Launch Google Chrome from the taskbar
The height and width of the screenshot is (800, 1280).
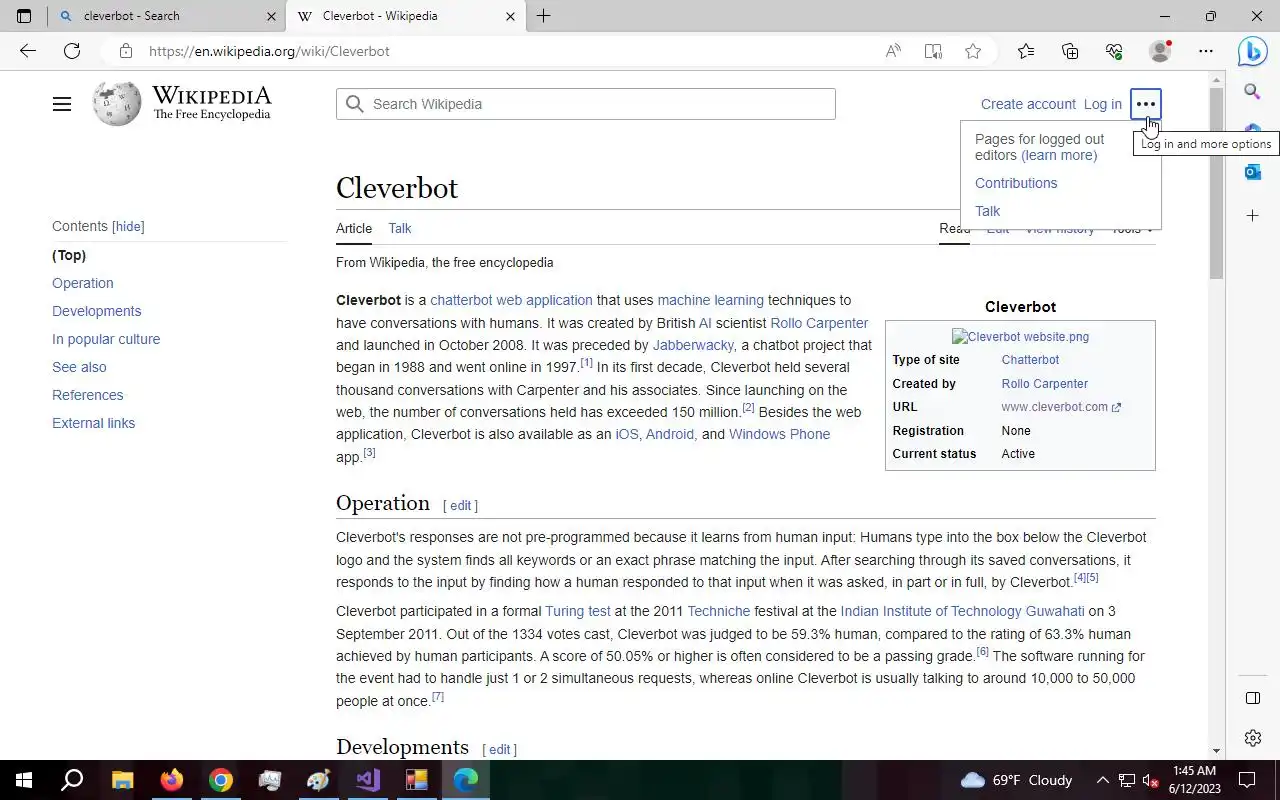click(x=221, y=780)
